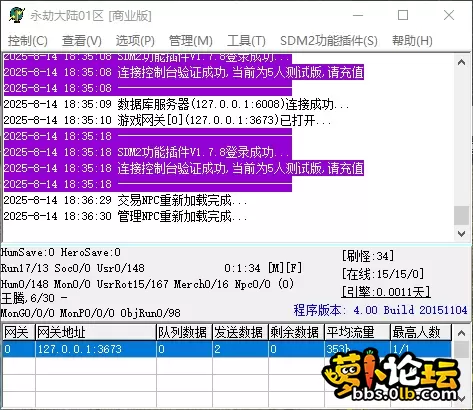
Task: Click the 发送数据 cell showing 2
Action: (x=241, y=349)
